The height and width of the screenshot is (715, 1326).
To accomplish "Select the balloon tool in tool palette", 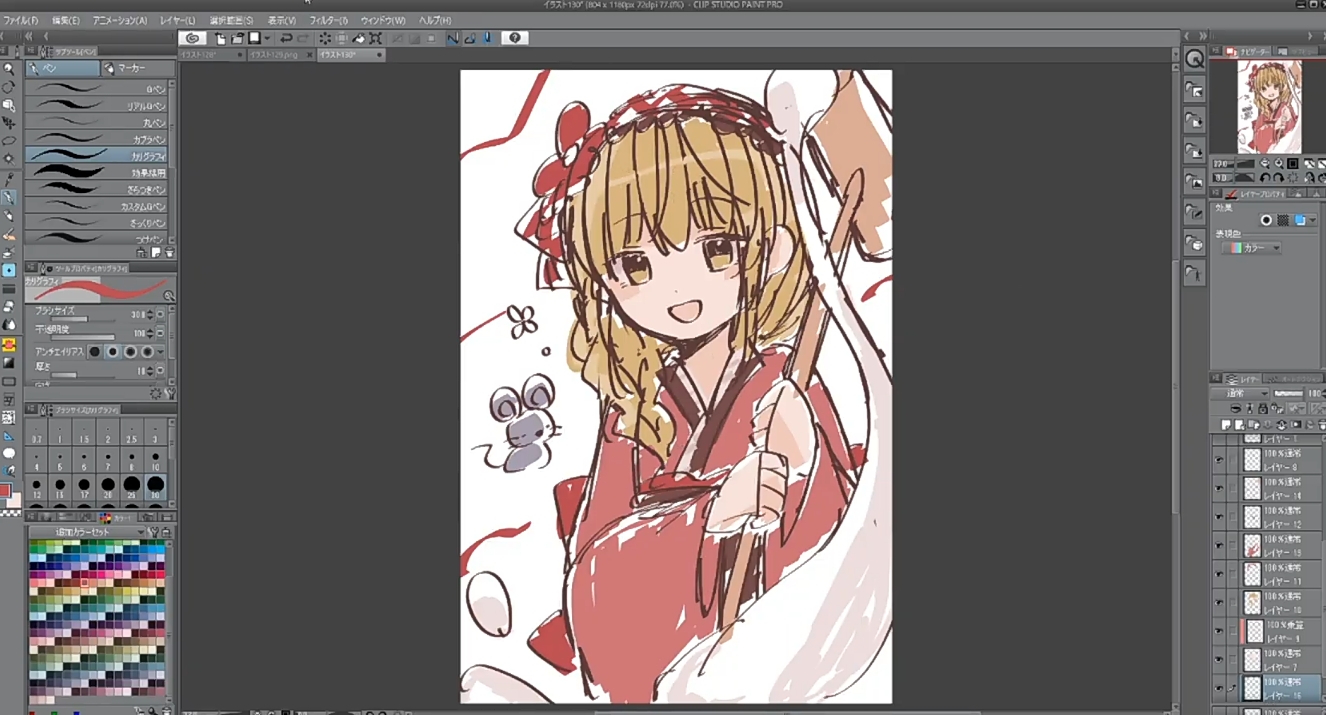I will (9, 453).
